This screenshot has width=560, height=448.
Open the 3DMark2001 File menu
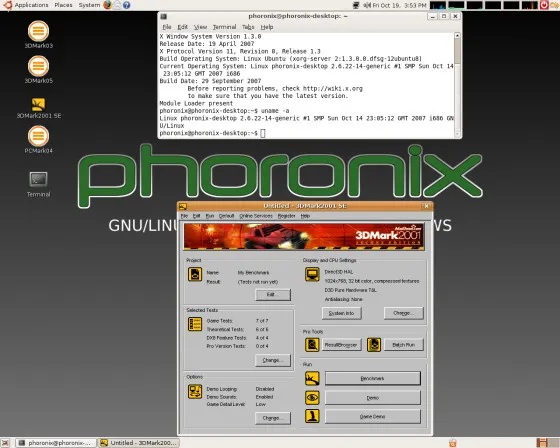184,216
